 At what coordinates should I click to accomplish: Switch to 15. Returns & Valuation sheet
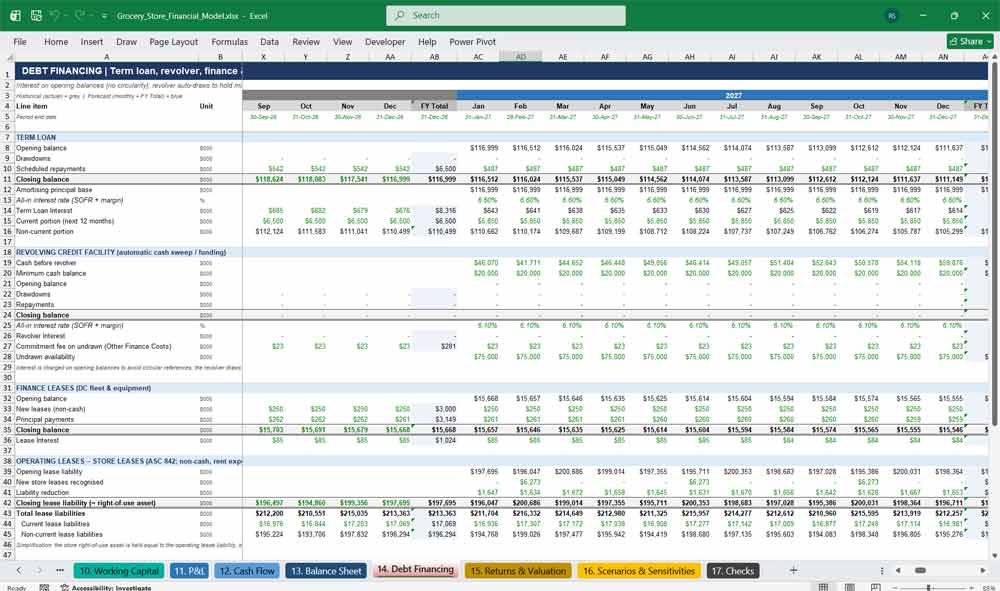click(518, 571)
